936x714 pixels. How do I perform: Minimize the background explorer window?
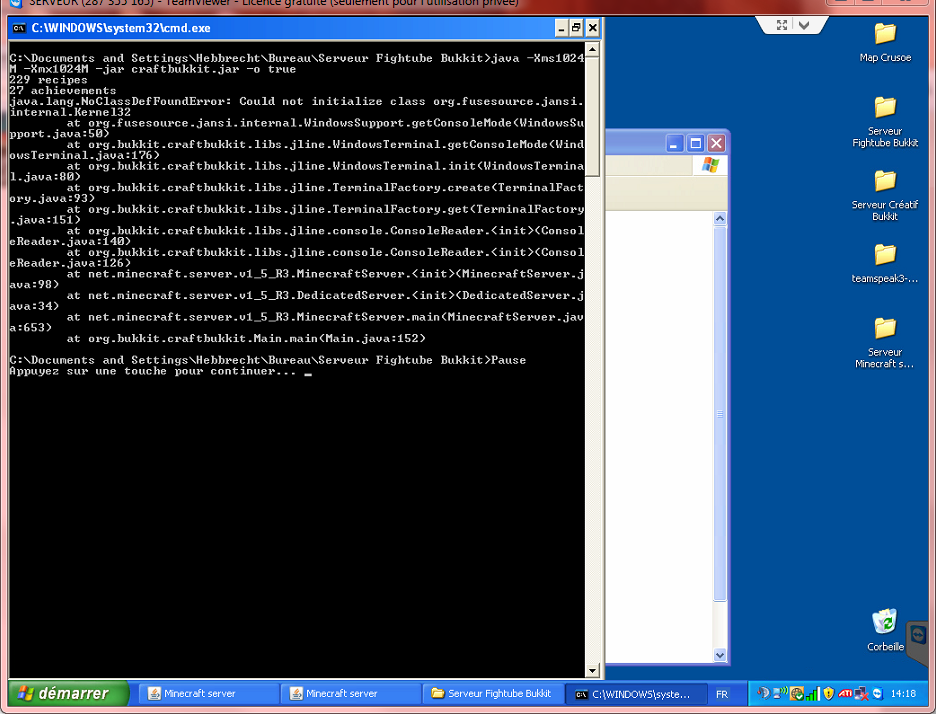tap(674, 143)
